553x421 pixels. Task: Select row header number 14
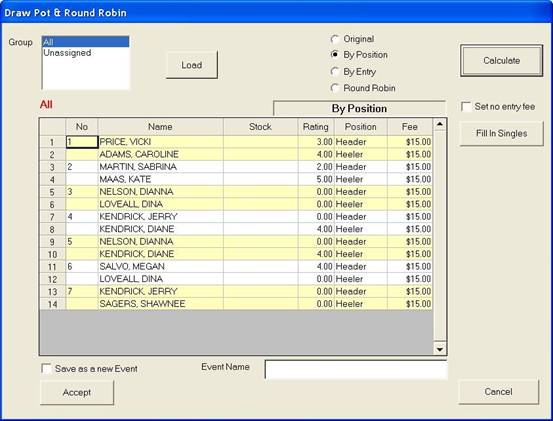click(x=52, y=304)
